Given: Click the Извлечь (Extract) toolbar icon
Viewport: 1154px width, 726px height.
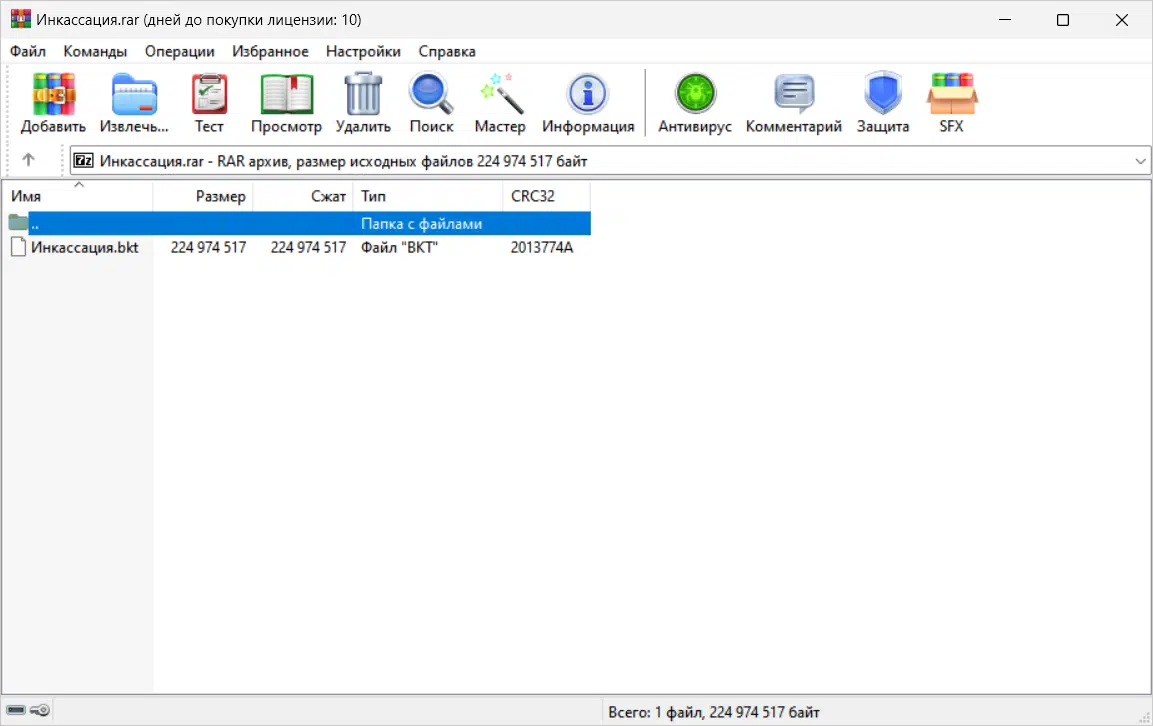Looking at the screenshot, I should [x=134, y=94].
